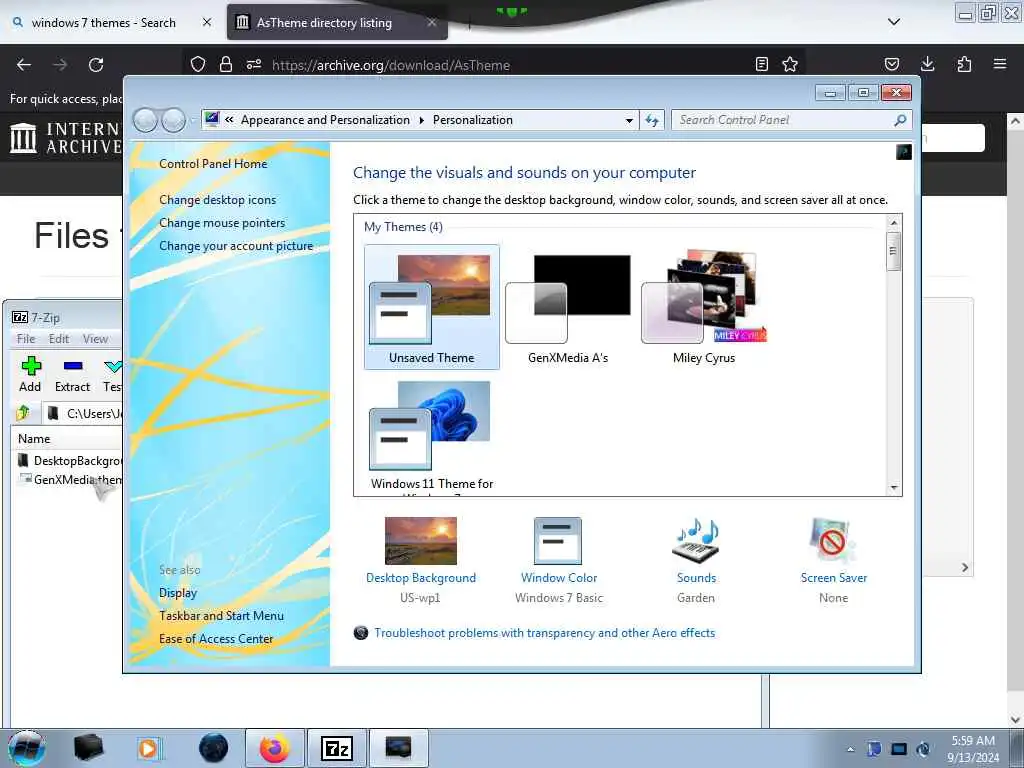Viewport: 1024px width, 768px height.
Task: Open the Firefox extensions puzzle icon
Action: click(964, 64)
